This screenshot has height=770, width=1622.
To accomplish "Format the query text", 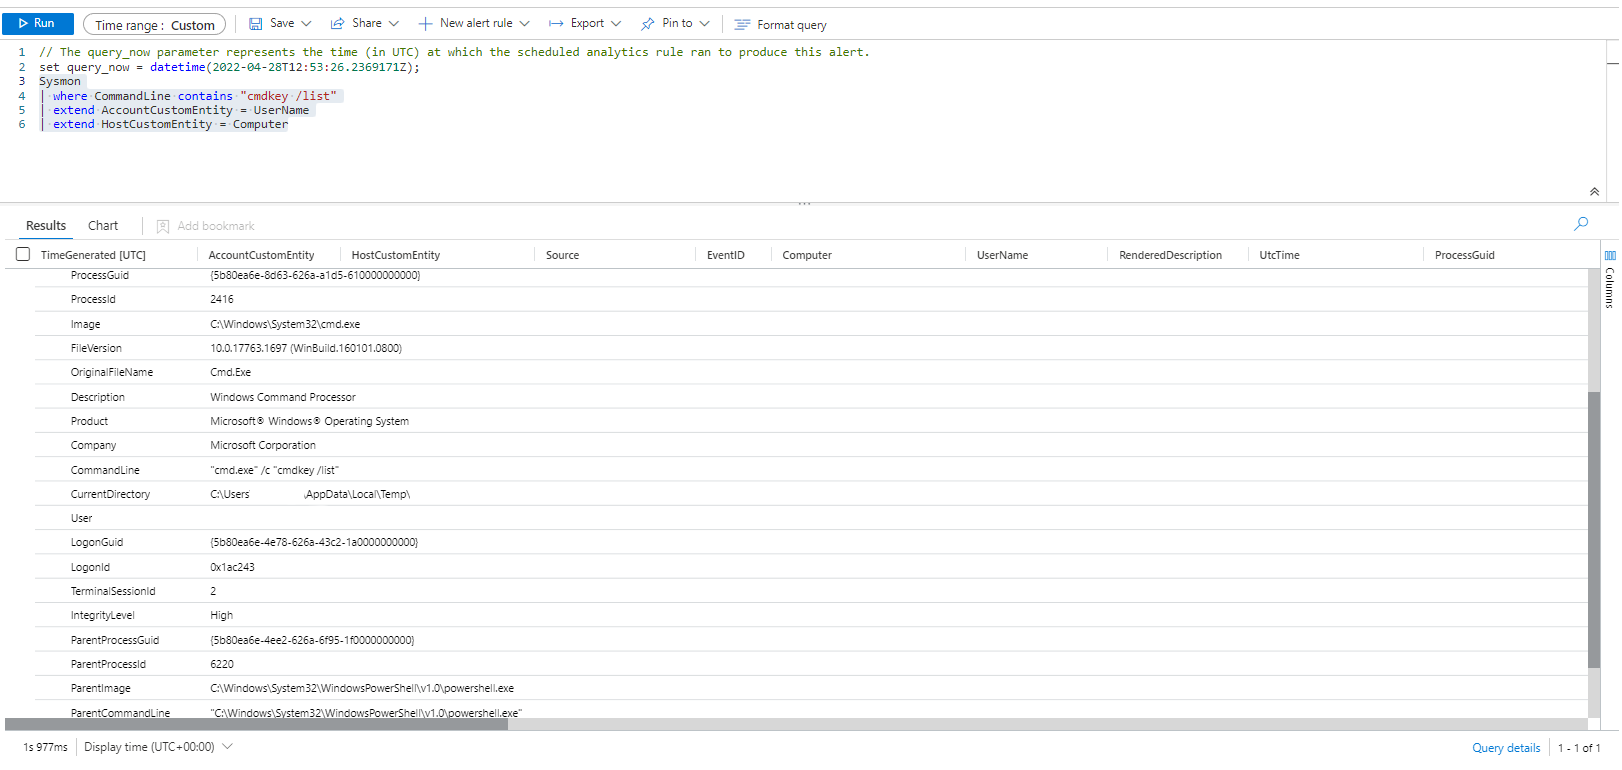I will coord(781,25).
